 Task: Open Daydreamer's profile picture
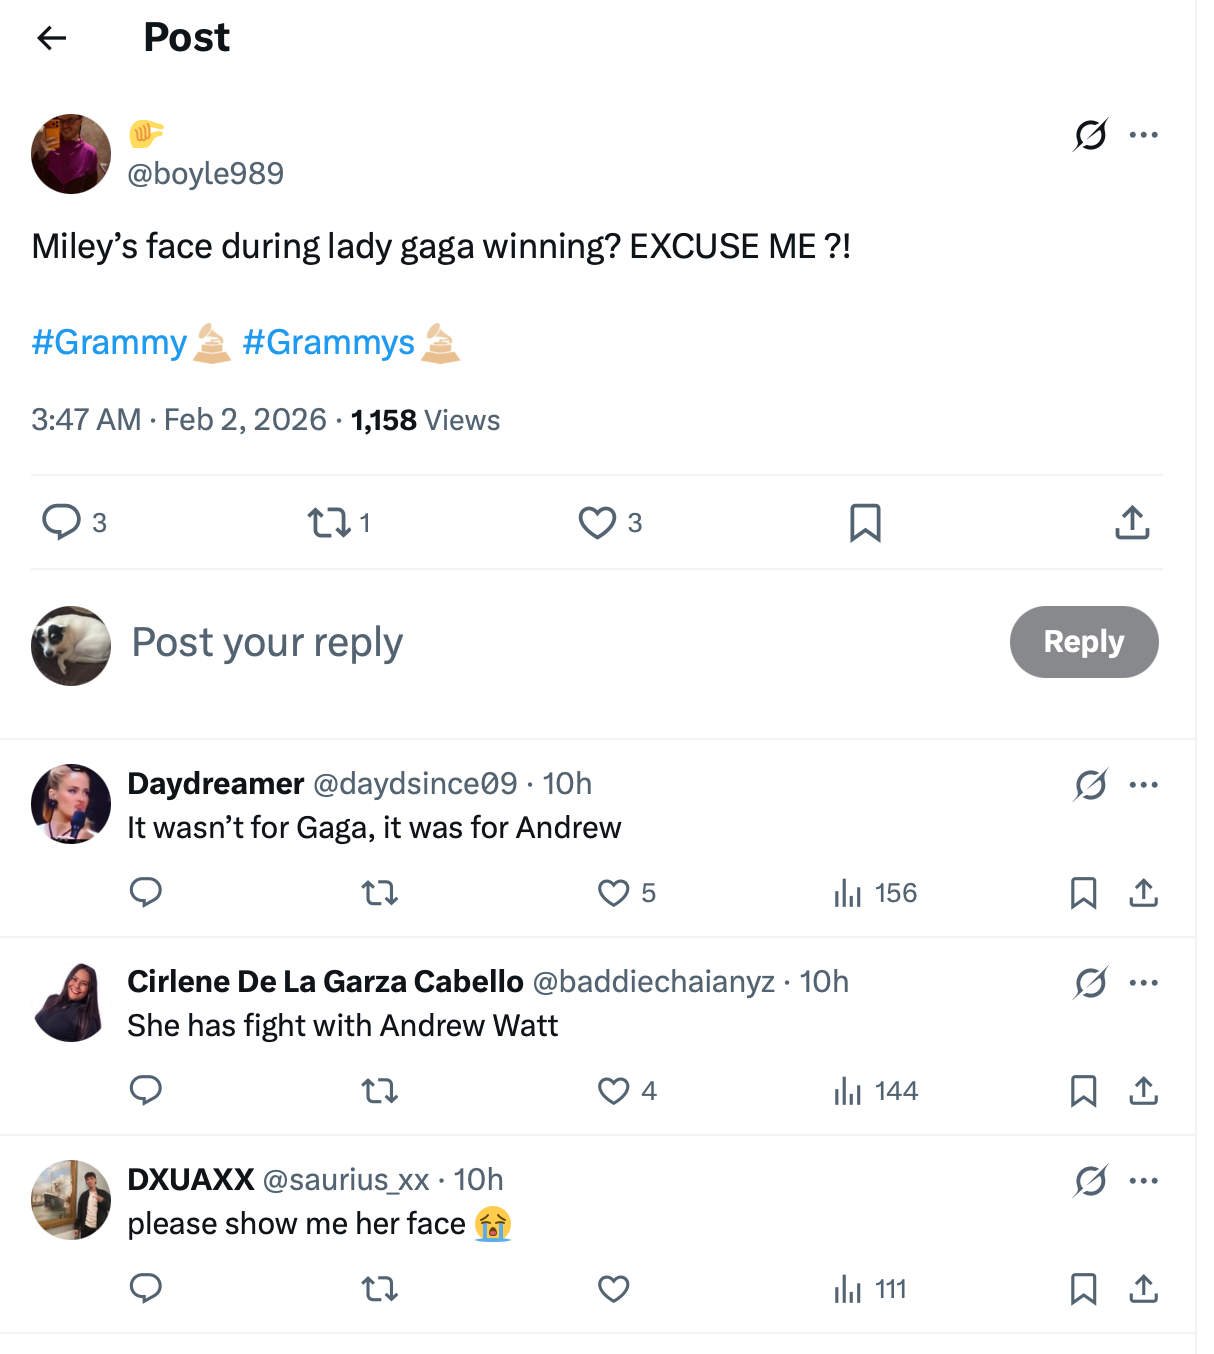(x=71, y=804)
